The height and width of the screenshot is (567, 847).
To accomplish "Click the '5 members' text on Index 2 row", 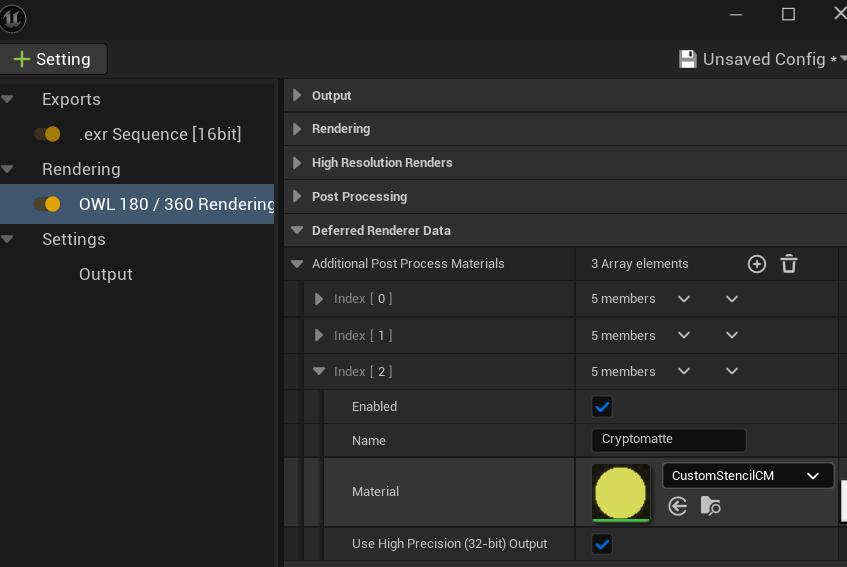I will [x=623, y=372].
